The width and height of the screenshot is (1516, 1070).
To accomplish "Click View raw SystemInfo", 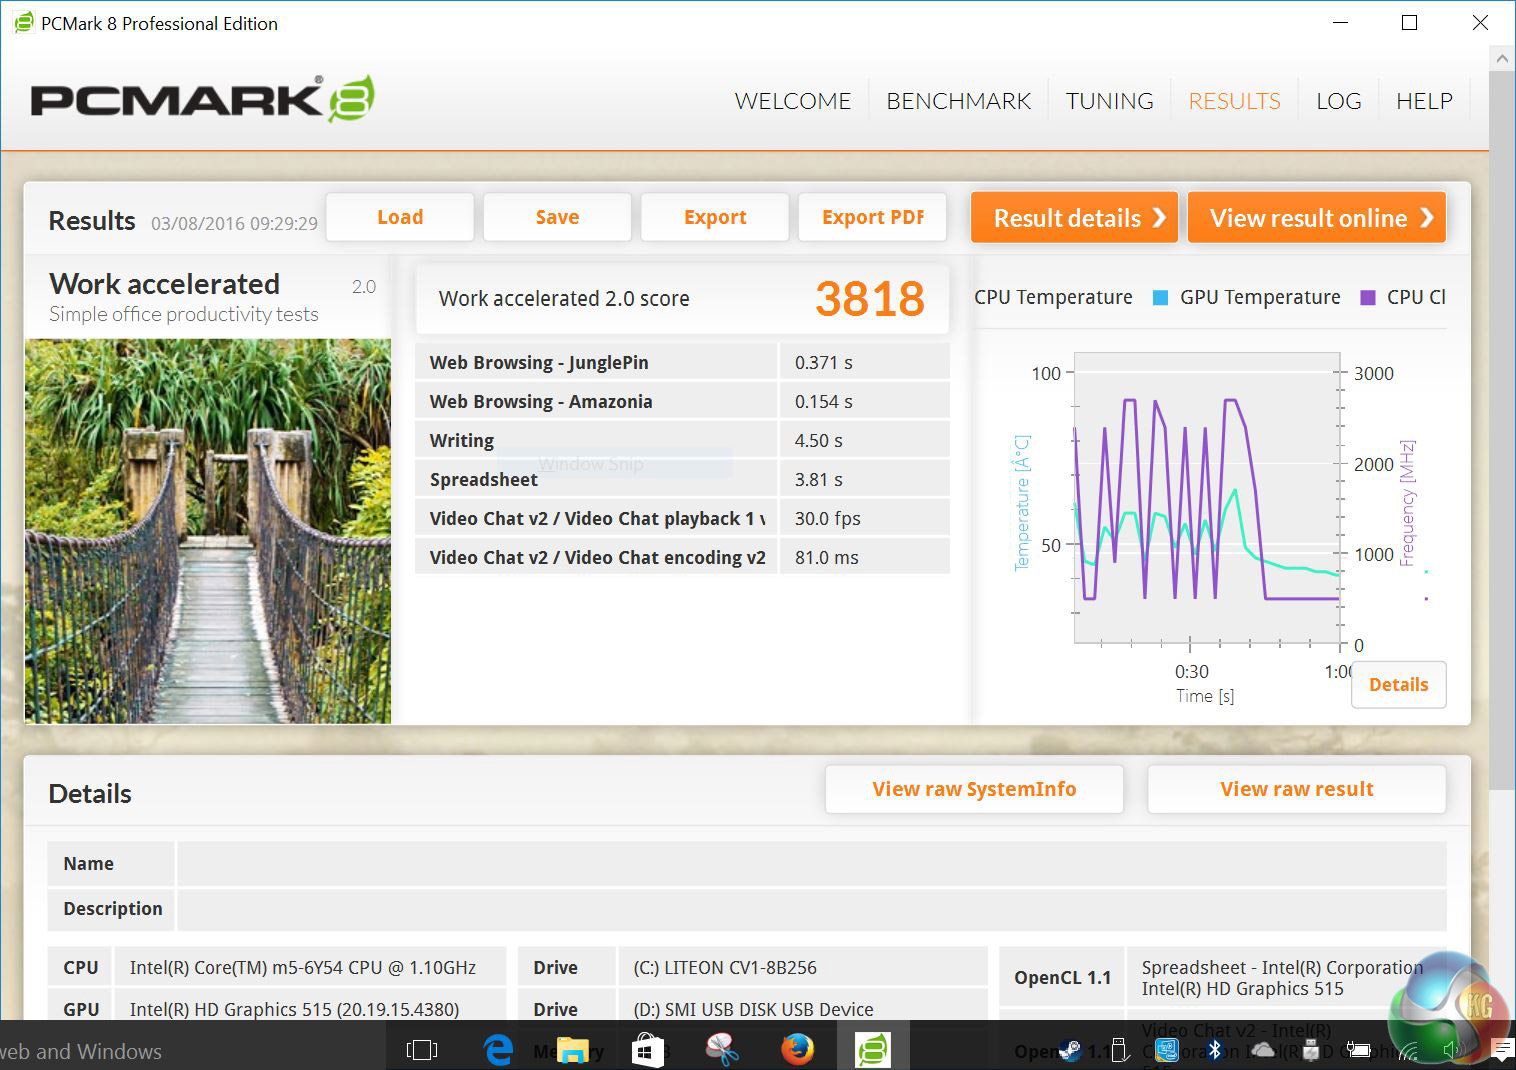I will tap(974, 789).
